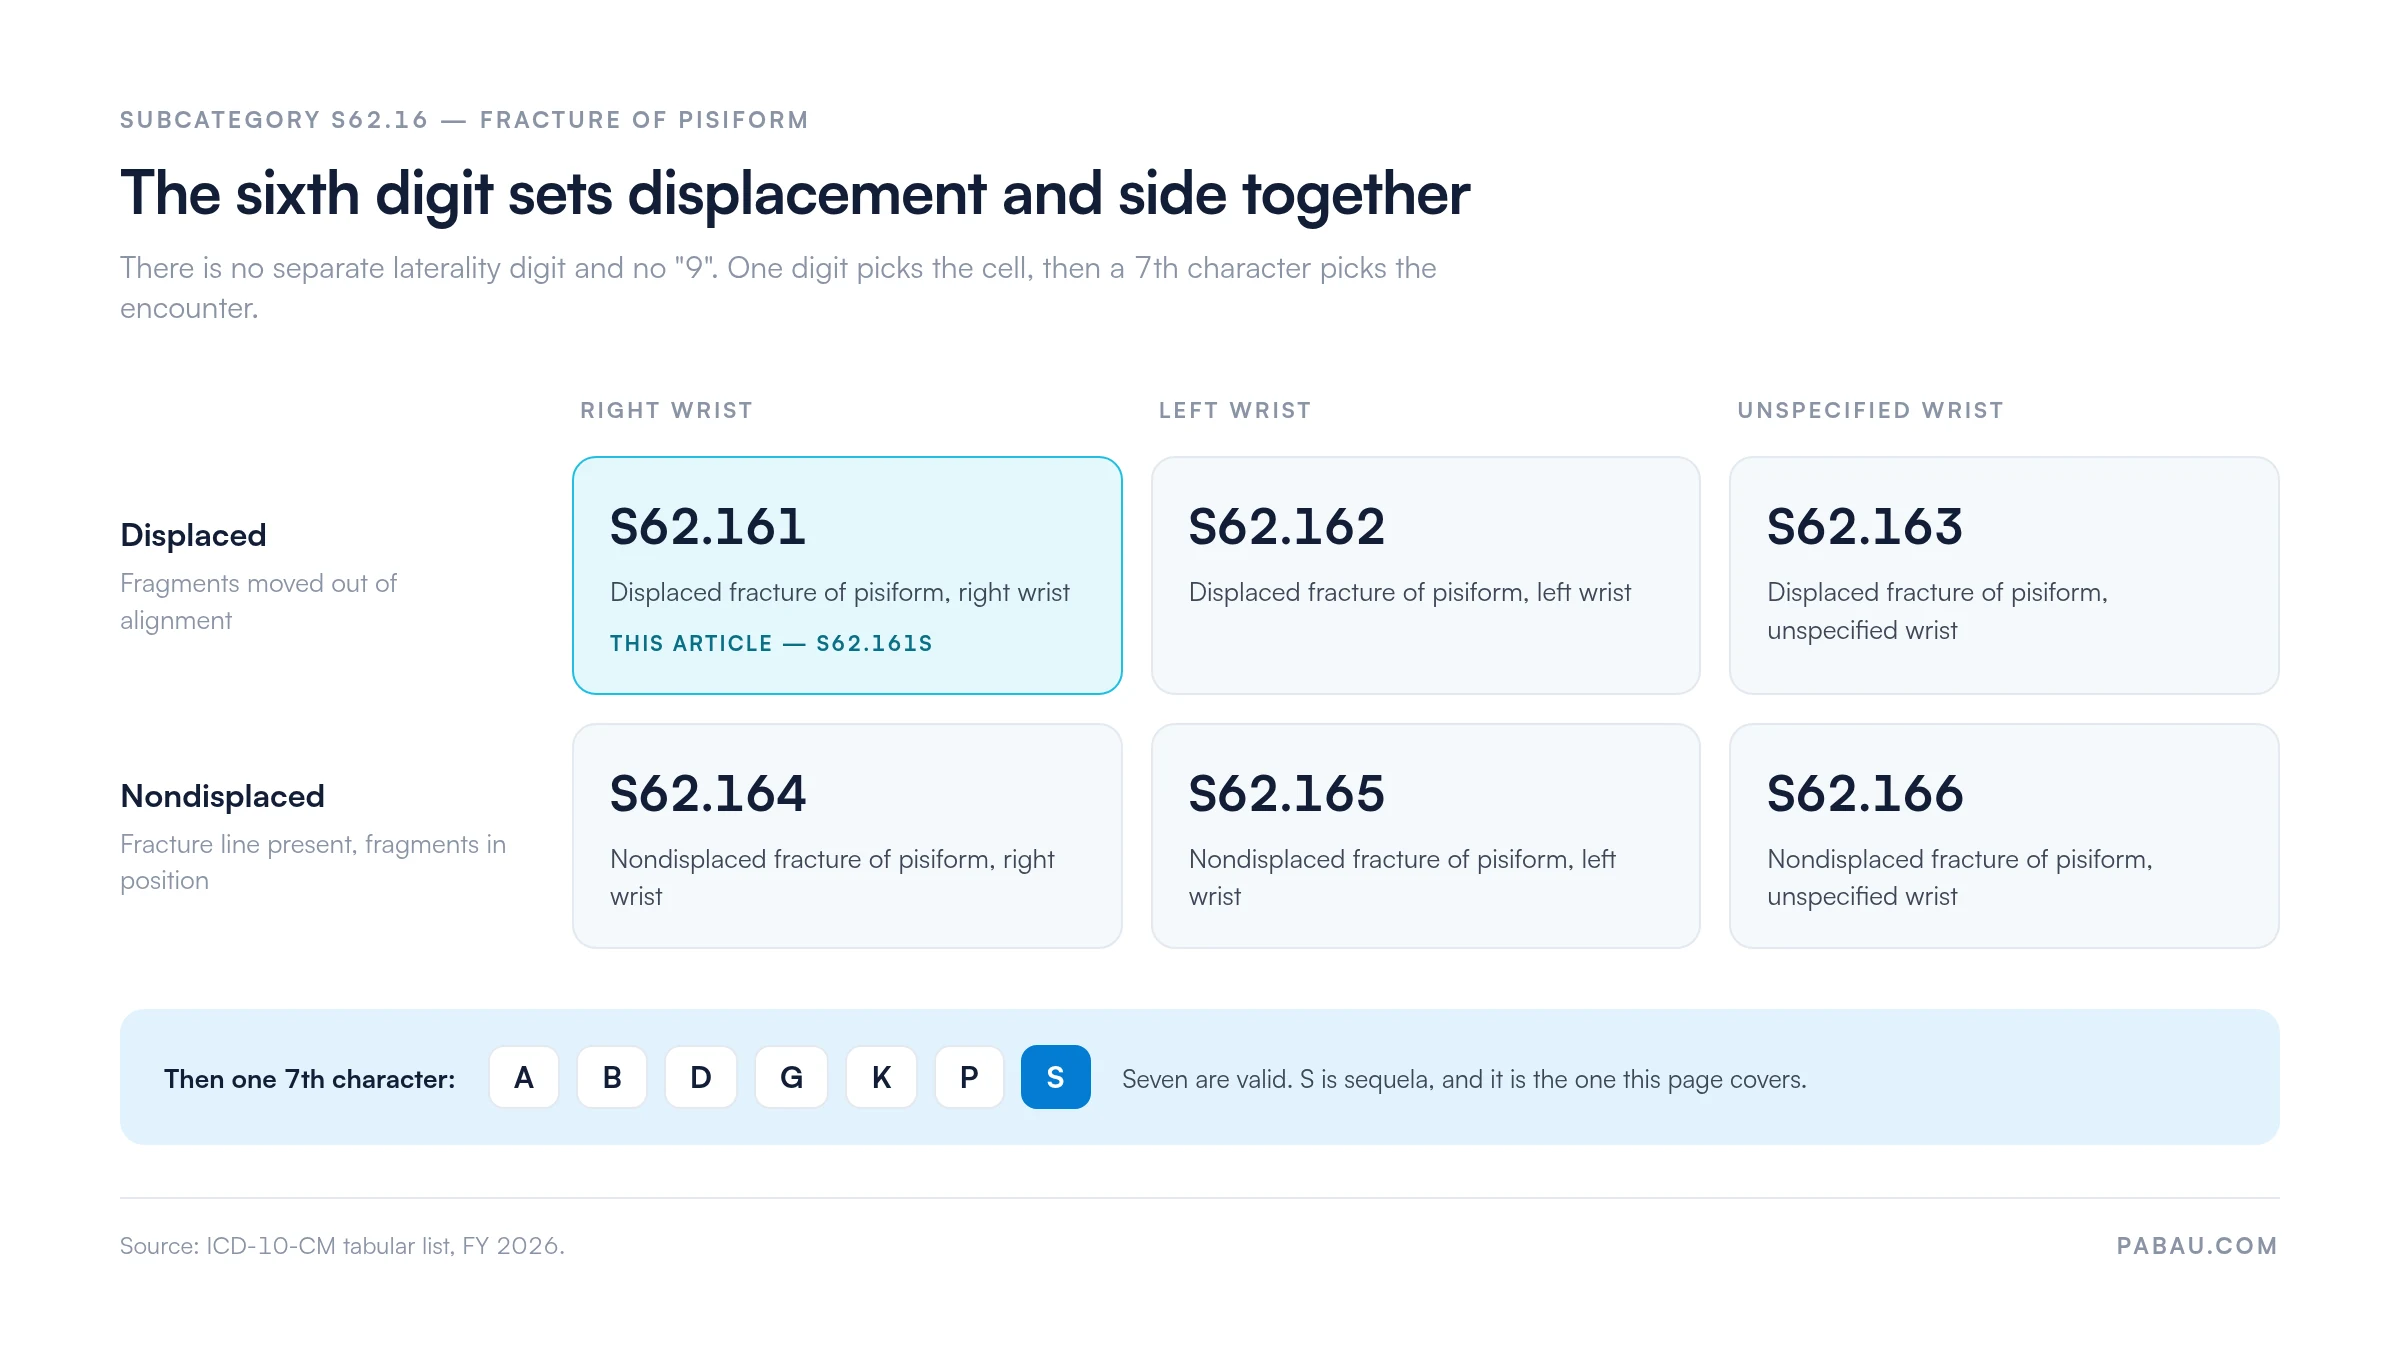Click the 'no separate laterality digit' subtitle

click(x=778, y=288)
